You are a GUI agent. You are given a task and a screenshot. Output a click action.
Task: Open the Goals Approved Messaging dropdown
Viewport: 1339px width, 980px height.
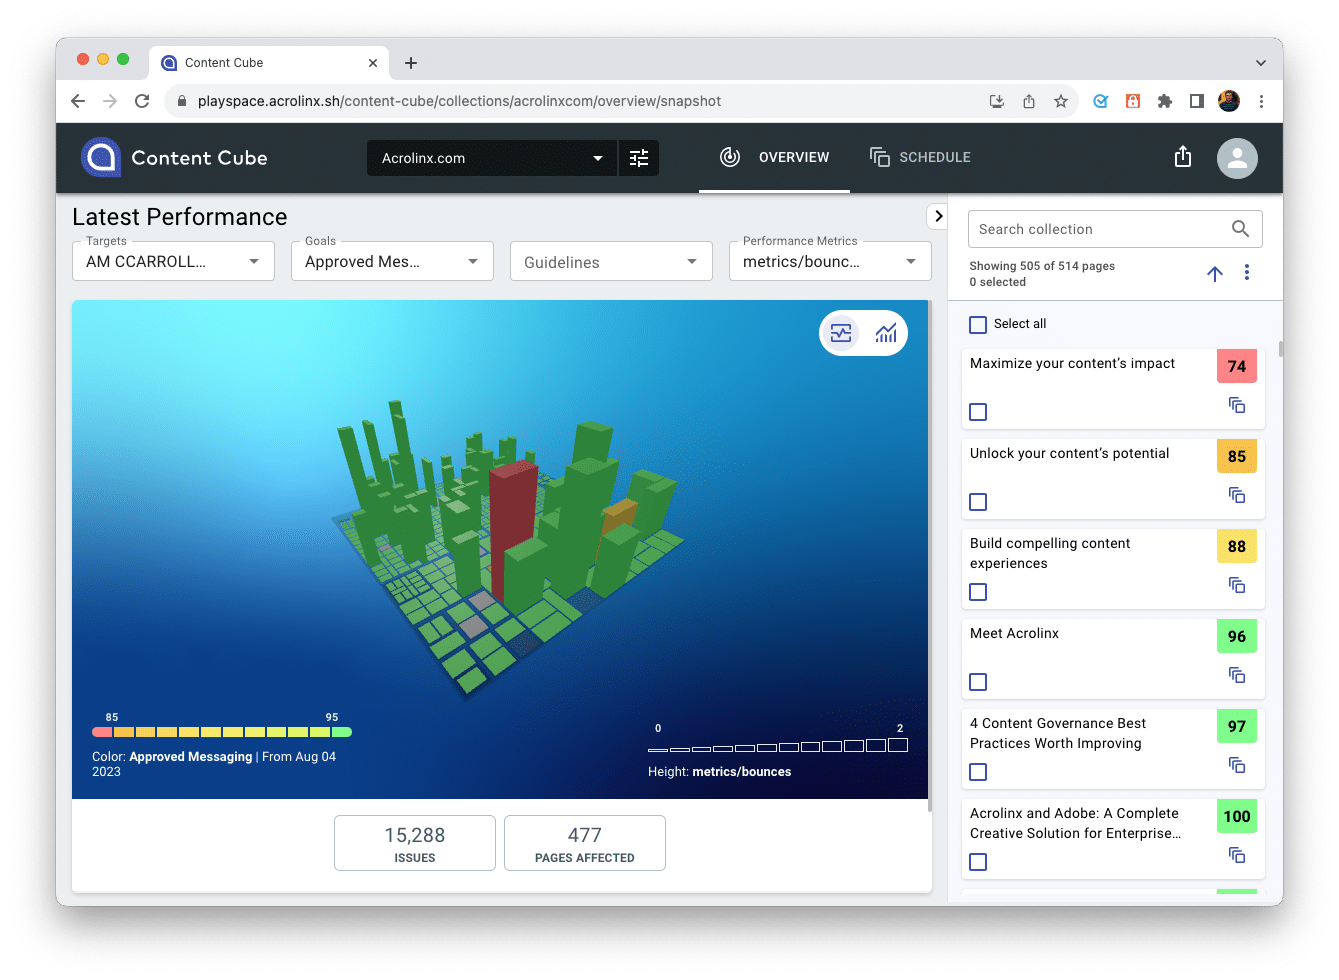[x=392, y=261]
